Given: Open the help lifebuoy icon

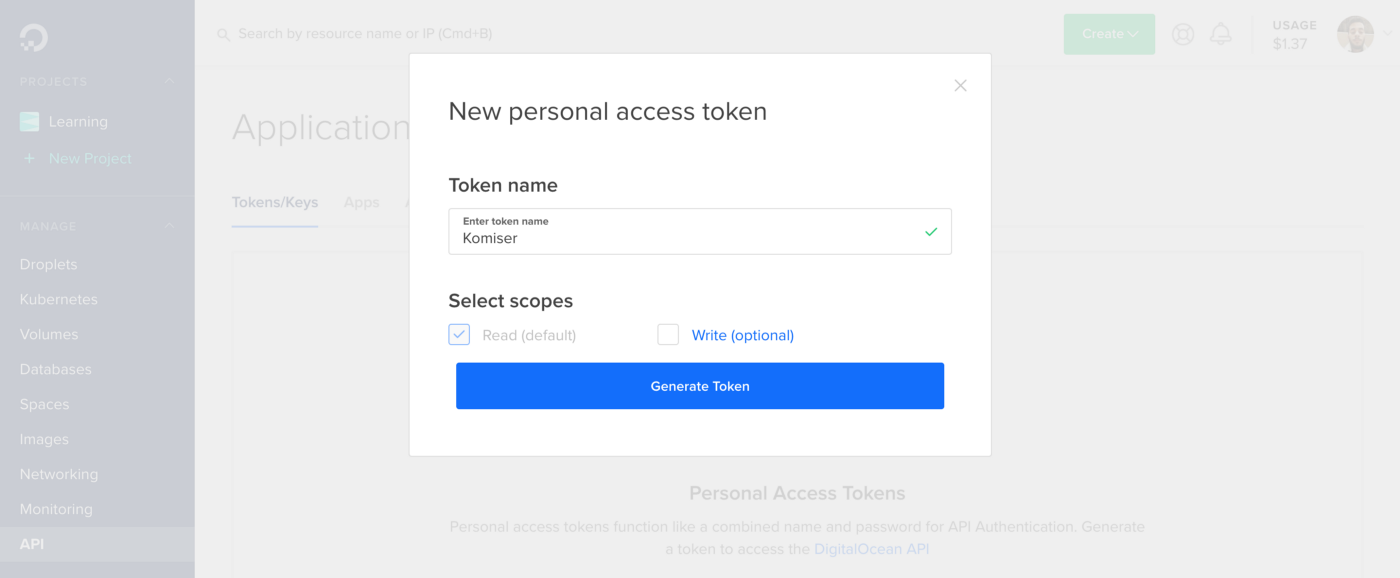Looking at the screenshot, I should tap(1183, 34).
